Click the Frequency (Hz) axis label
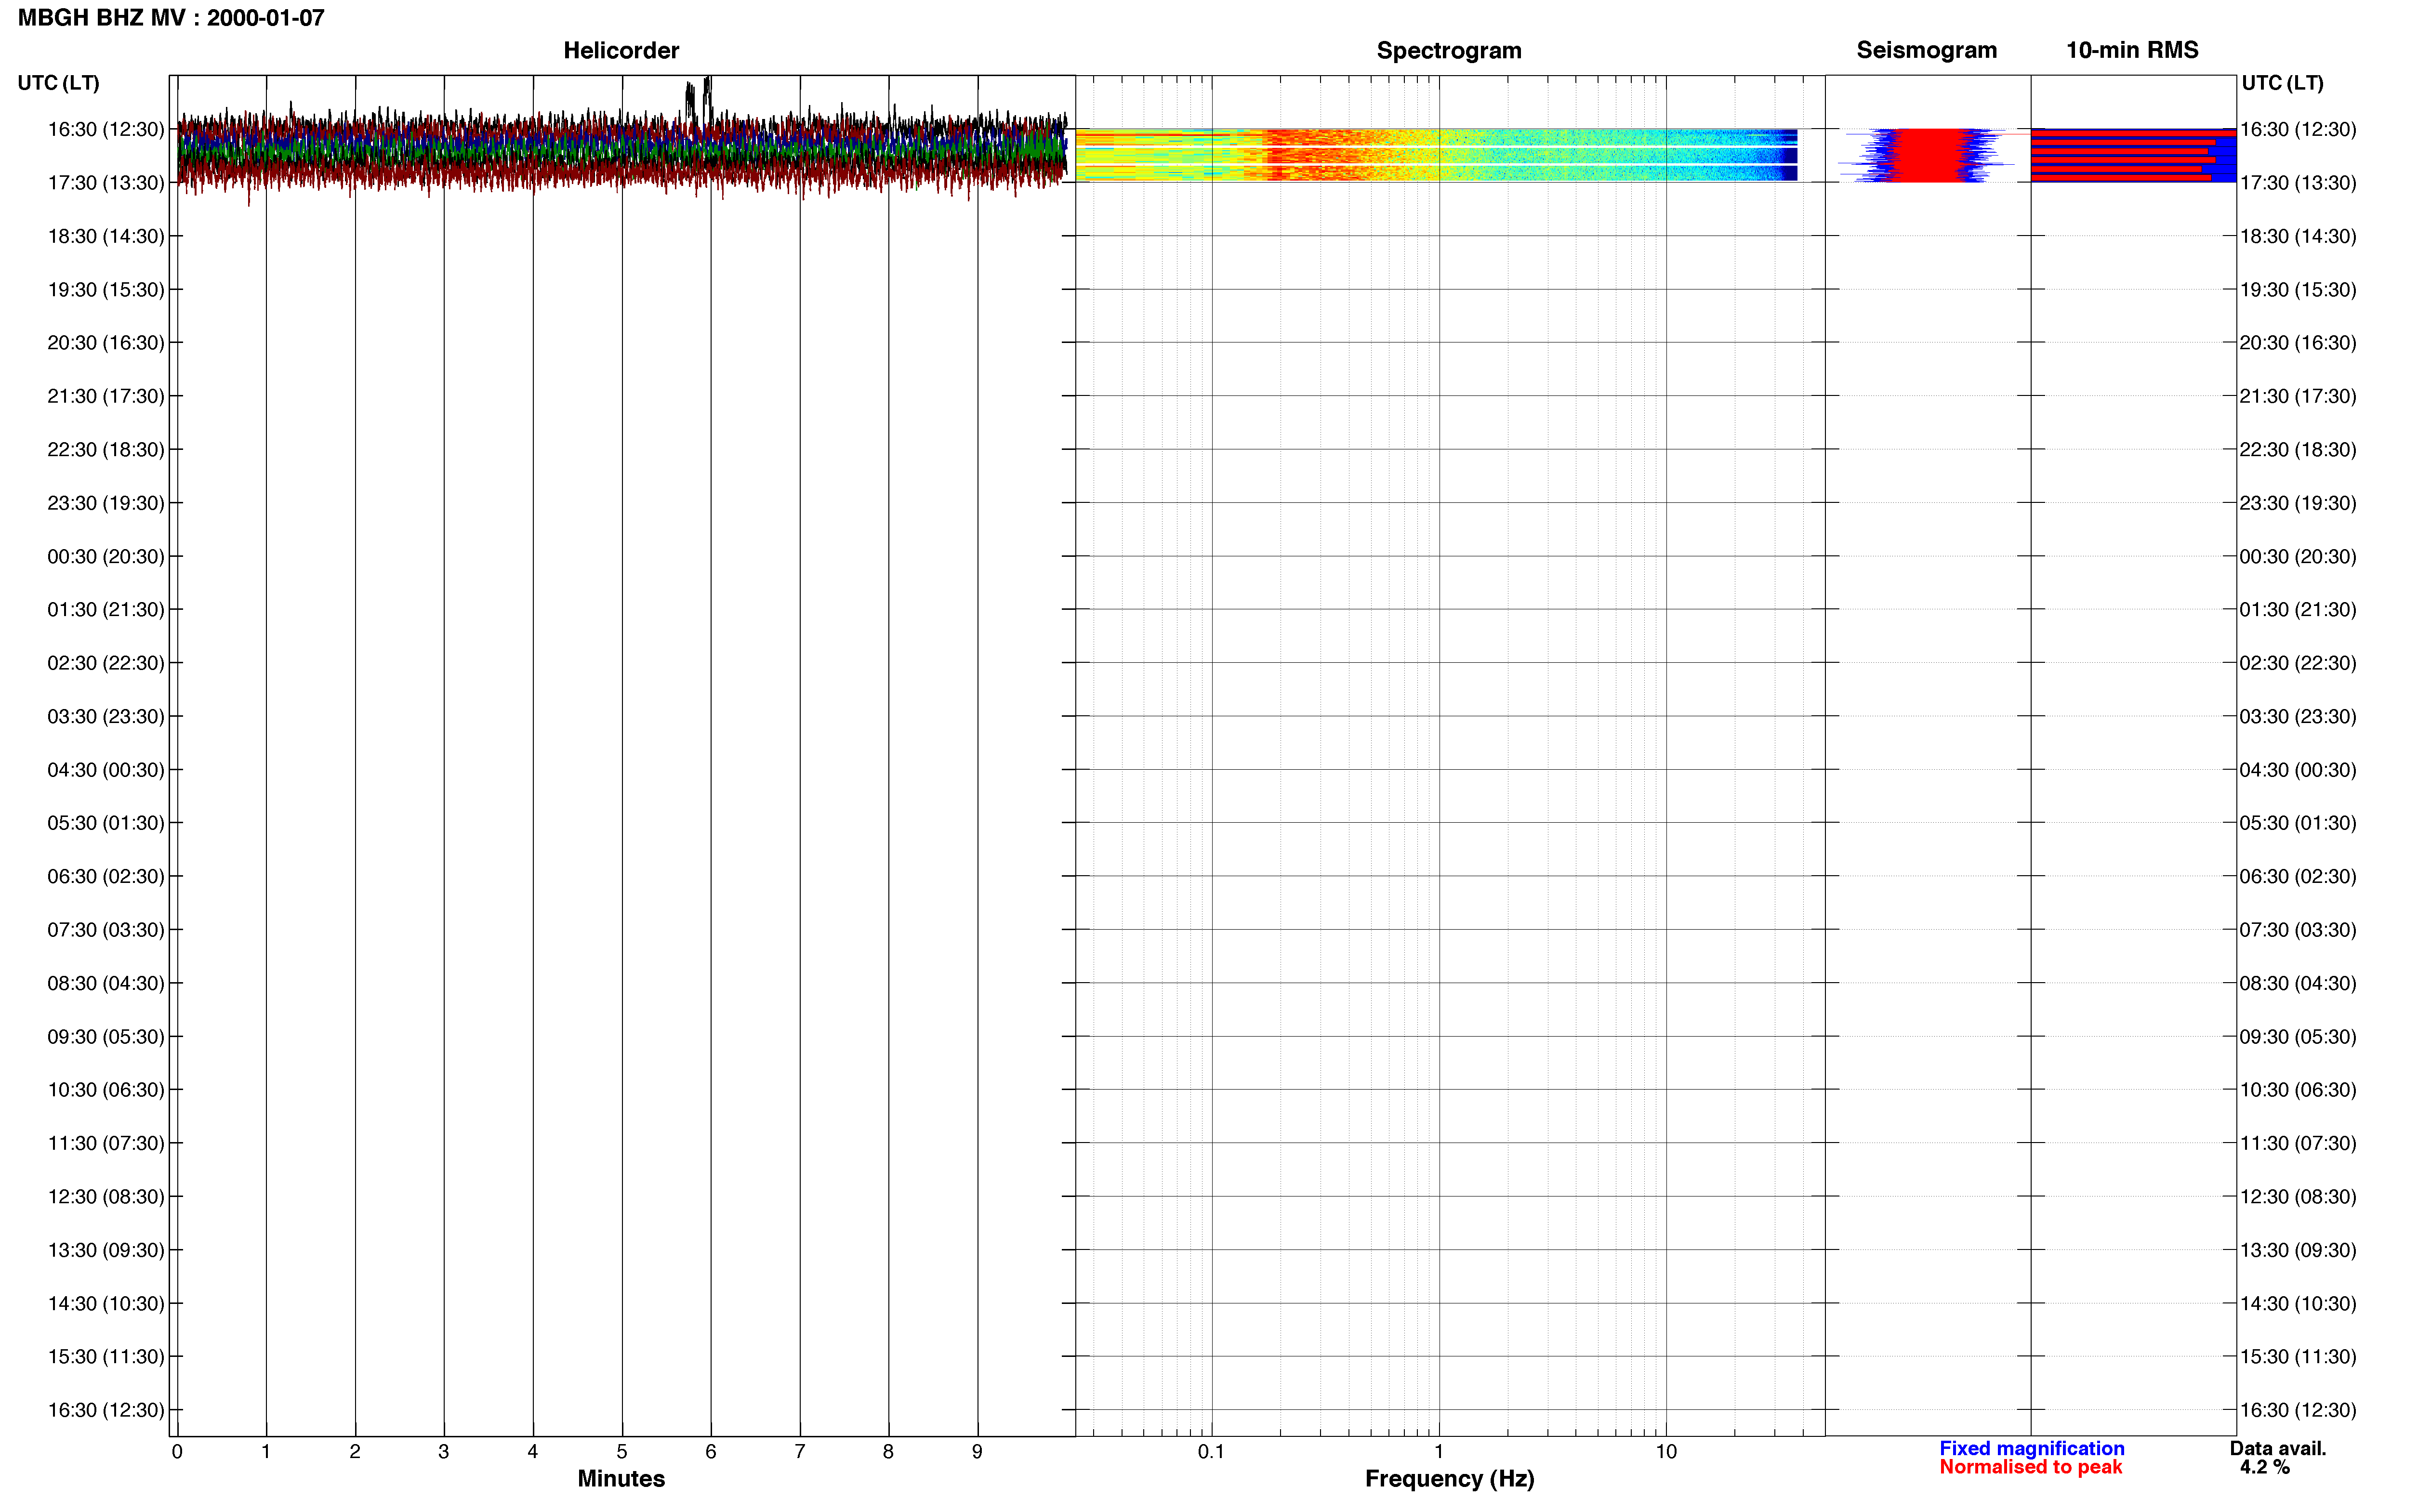Image resolution: width=2418 pixels, height=1512 pixels. pyautogui.click(x=1449, y=1478)
